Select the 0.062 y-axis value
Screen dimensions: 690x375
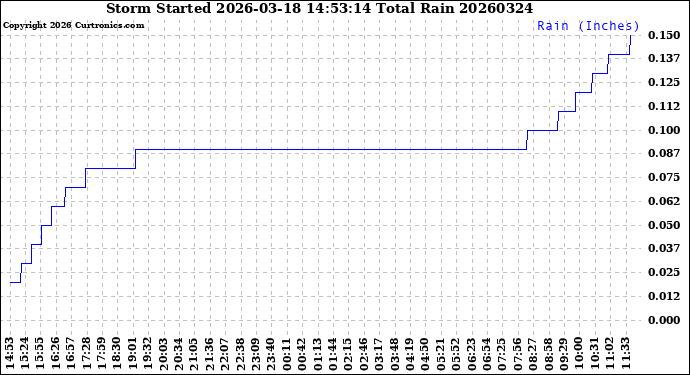(x=664, y=201)
